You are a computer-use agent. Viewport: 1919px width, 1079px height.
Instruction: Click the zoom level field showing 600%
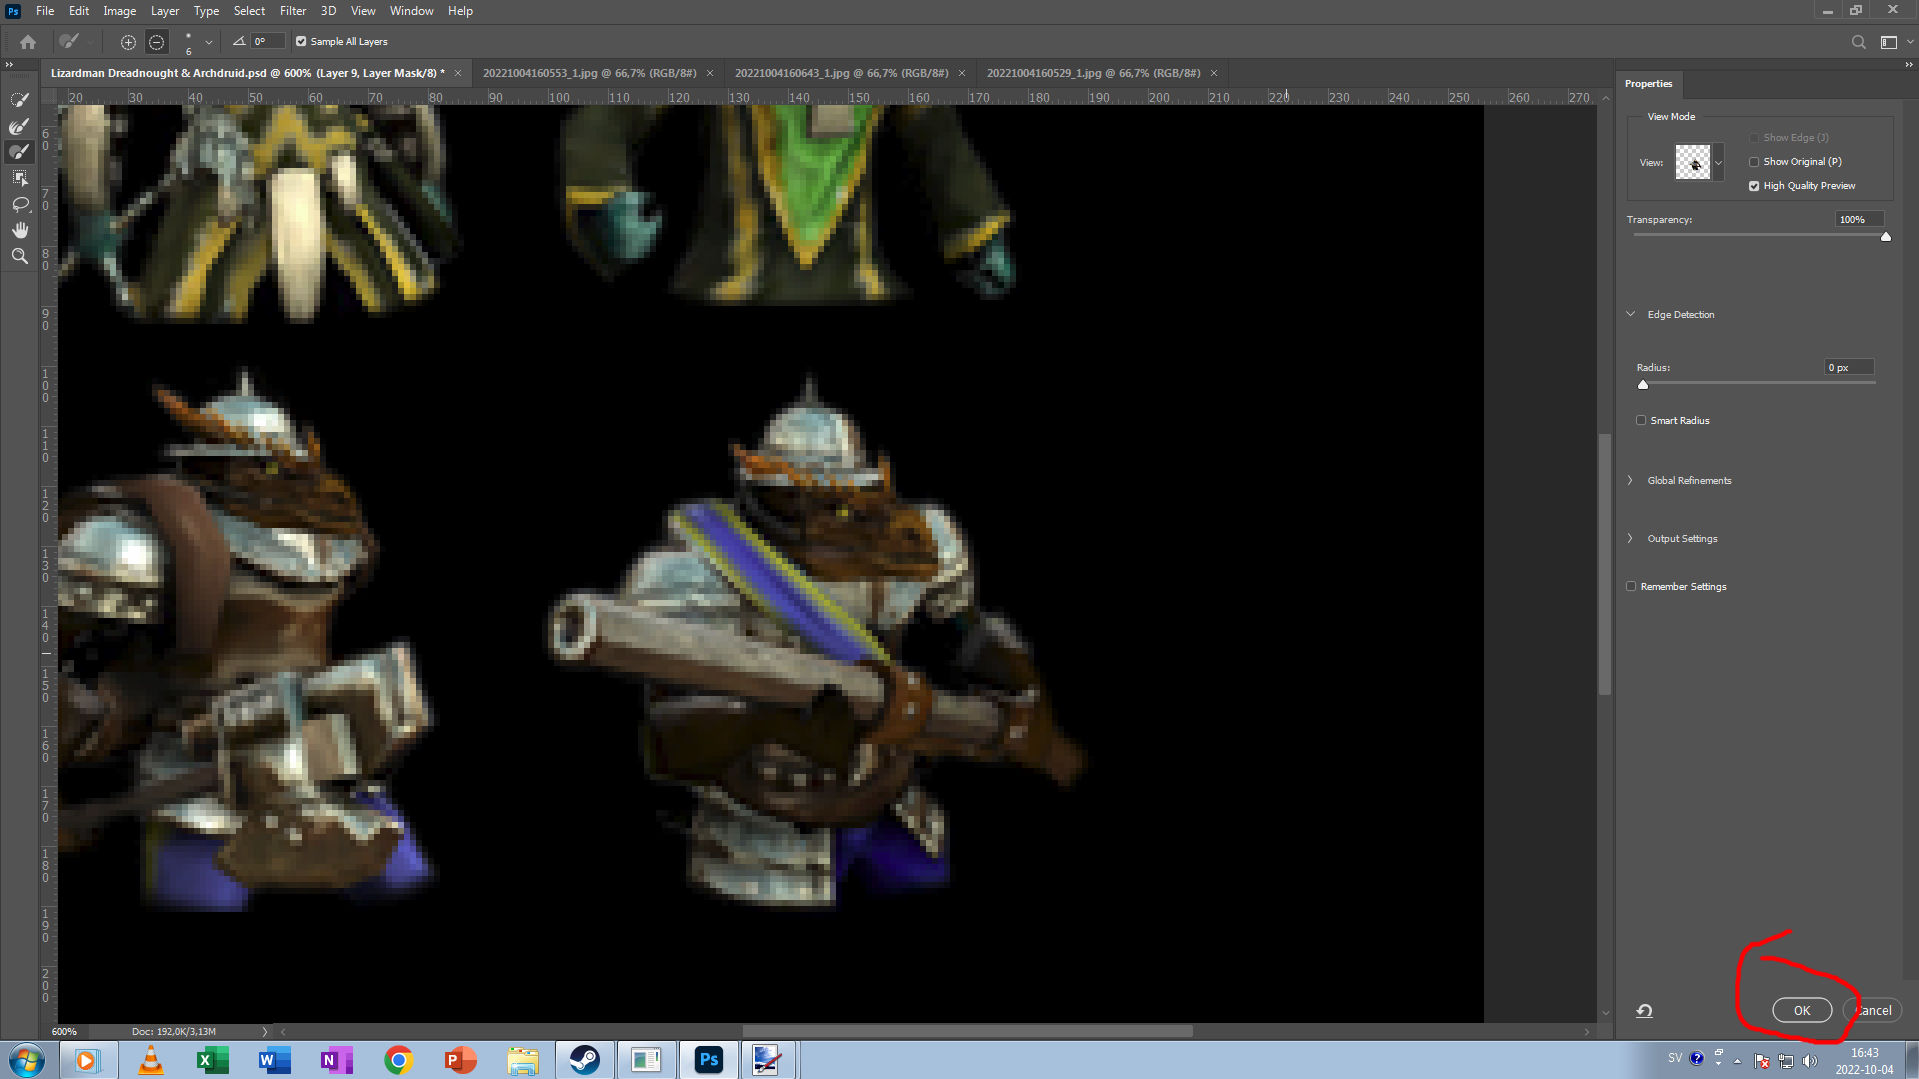pos(64,1031)
